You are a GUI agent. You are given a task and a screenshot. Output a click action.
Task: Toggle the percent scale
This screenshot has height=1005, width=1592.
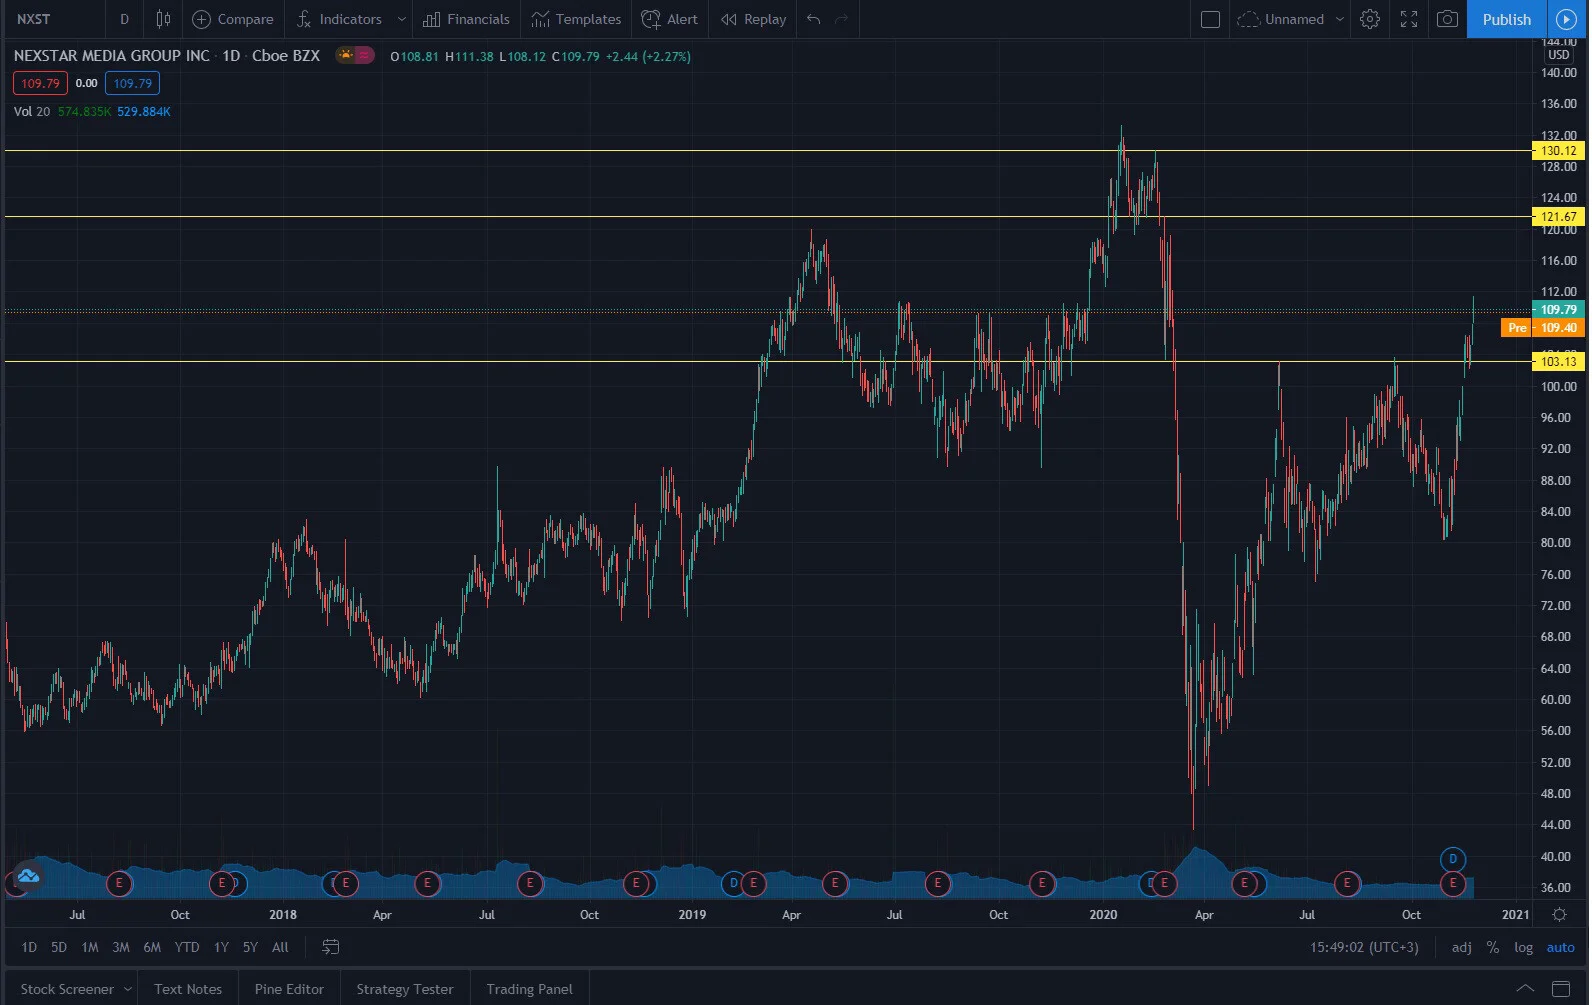(1493, 947)
